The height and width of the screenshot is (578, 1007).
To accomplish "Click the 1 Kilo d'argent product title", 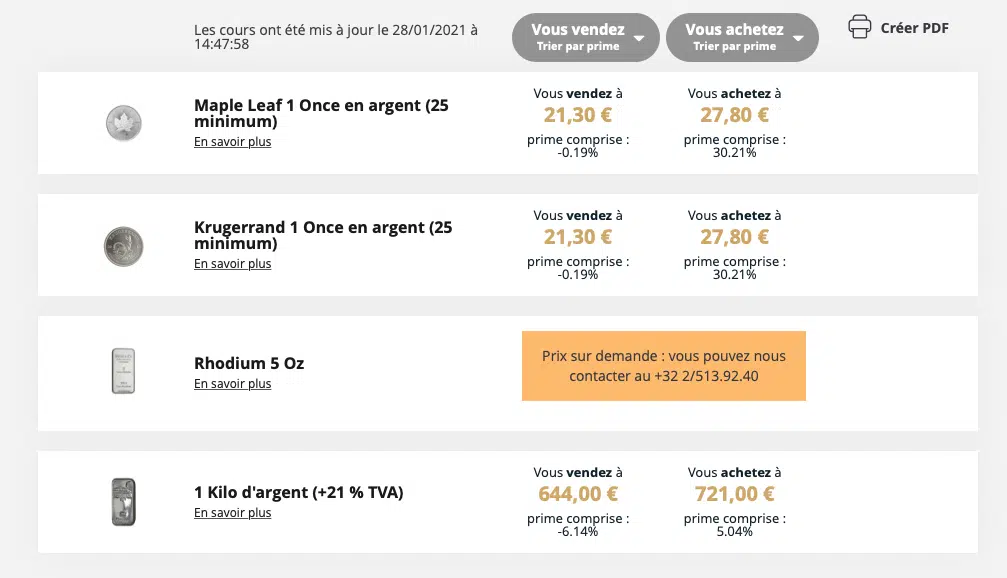I will coord(299,493).
